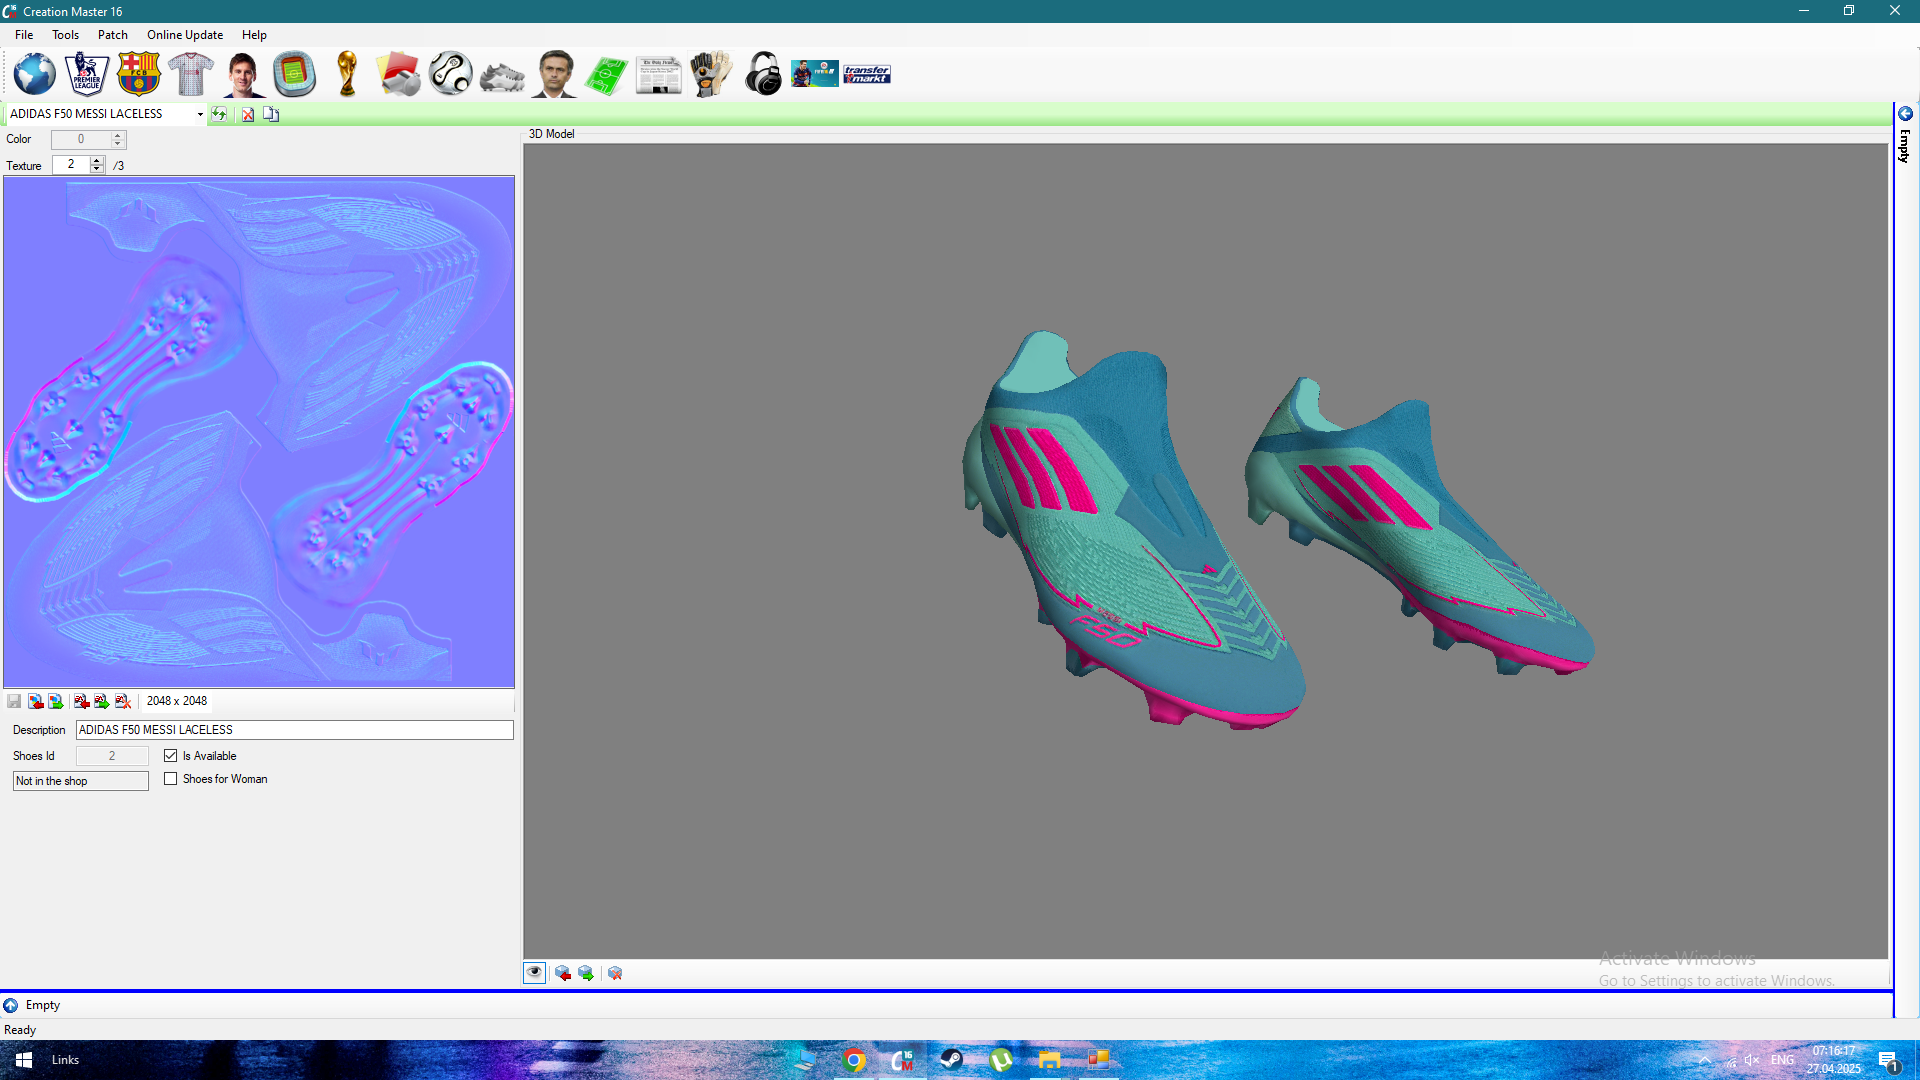Remove the rx3 texture file

(123, 701)
